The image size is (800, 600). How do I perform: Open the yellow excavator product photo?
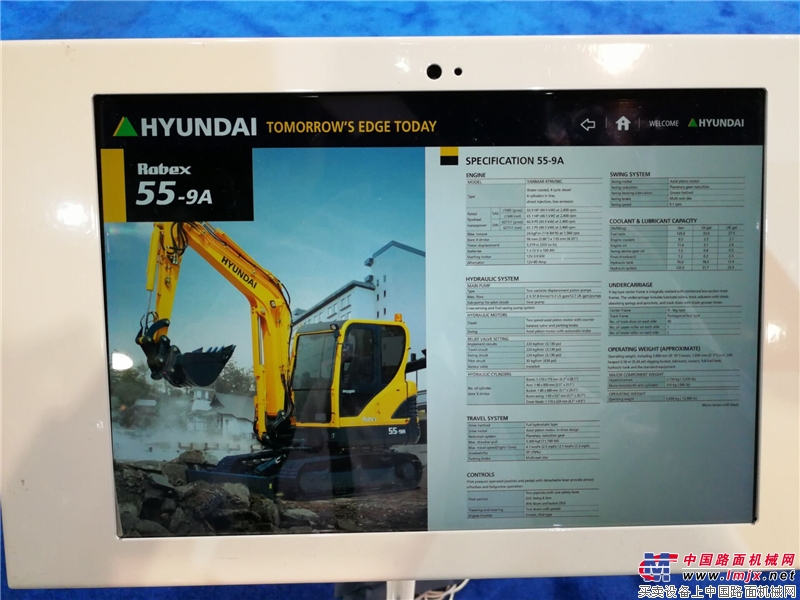point(265,343)
